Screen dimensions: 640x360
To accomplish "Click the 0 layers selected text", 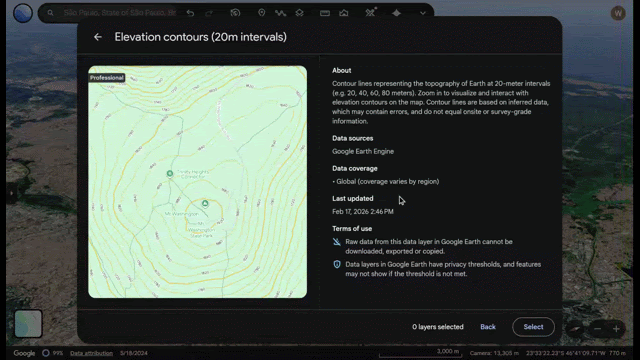I will (x=438, y=327).
